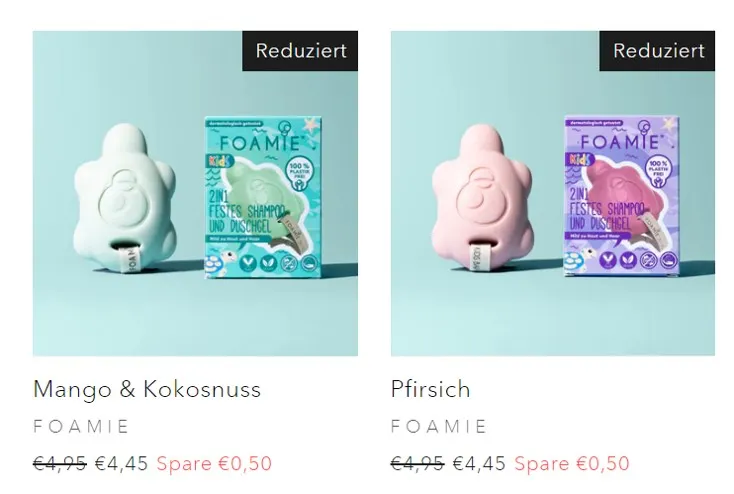Click the Reduziert badge on Pfirsich product

click(657, 51)
